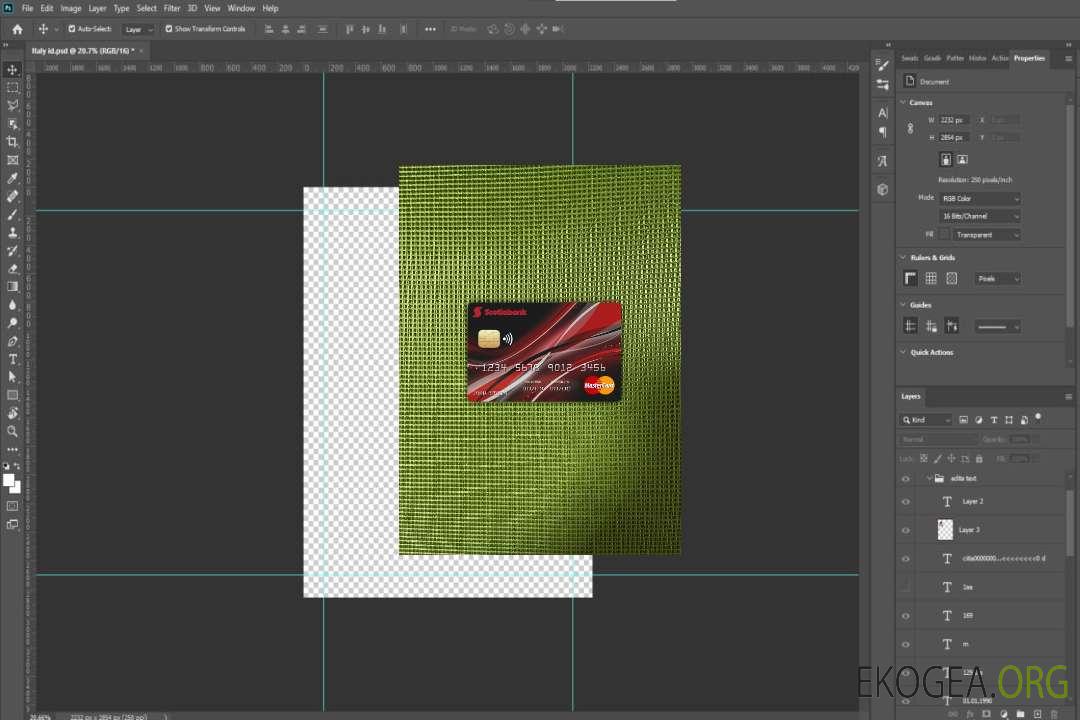Uncheck the Auto-Select checkbox

tap(73, 29)
